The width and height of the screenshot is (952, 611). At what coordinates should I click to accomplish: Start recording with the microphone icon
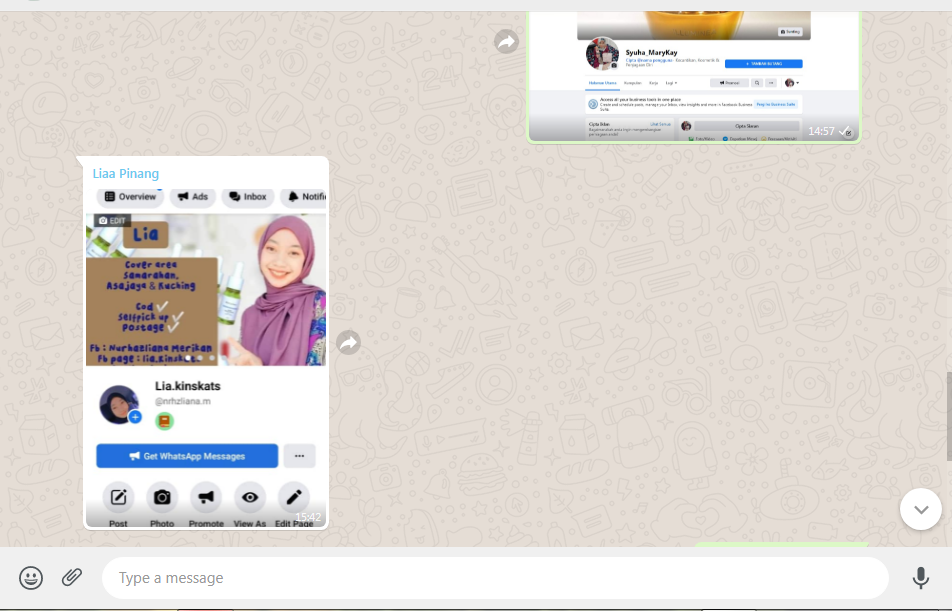click(920, 578)
